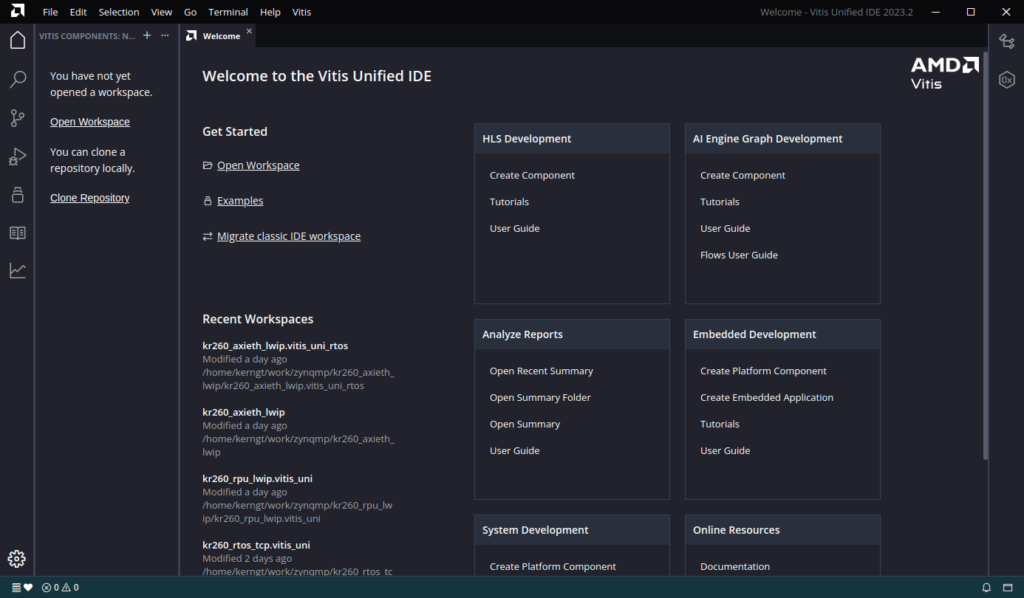This screenshot has width=1024, height=598.
Task: Open User Guide under Analyze Reports
Action: [x=515, y=451]
